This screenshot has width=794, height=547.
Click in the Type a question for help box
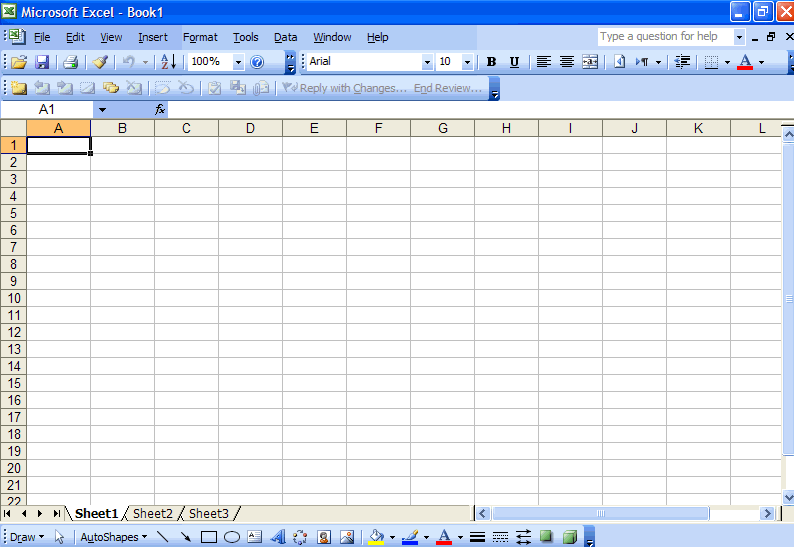[x=665, y=37]
